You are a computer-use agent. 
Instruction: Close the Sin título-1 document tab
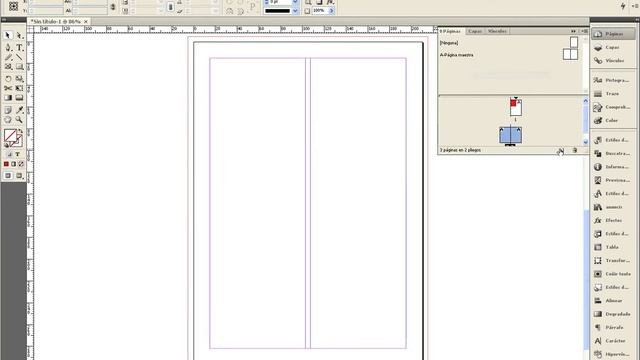(86, 21)
